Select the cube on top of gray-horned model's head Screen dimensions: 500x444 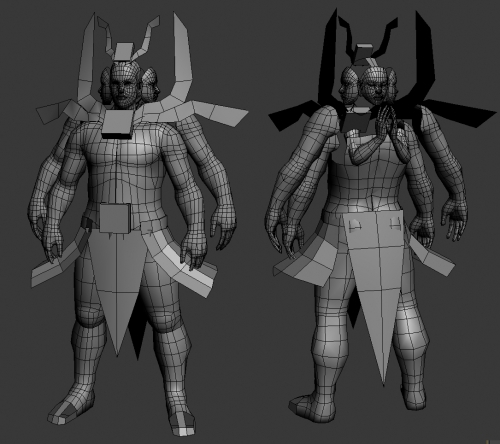[x=123, y=52]
